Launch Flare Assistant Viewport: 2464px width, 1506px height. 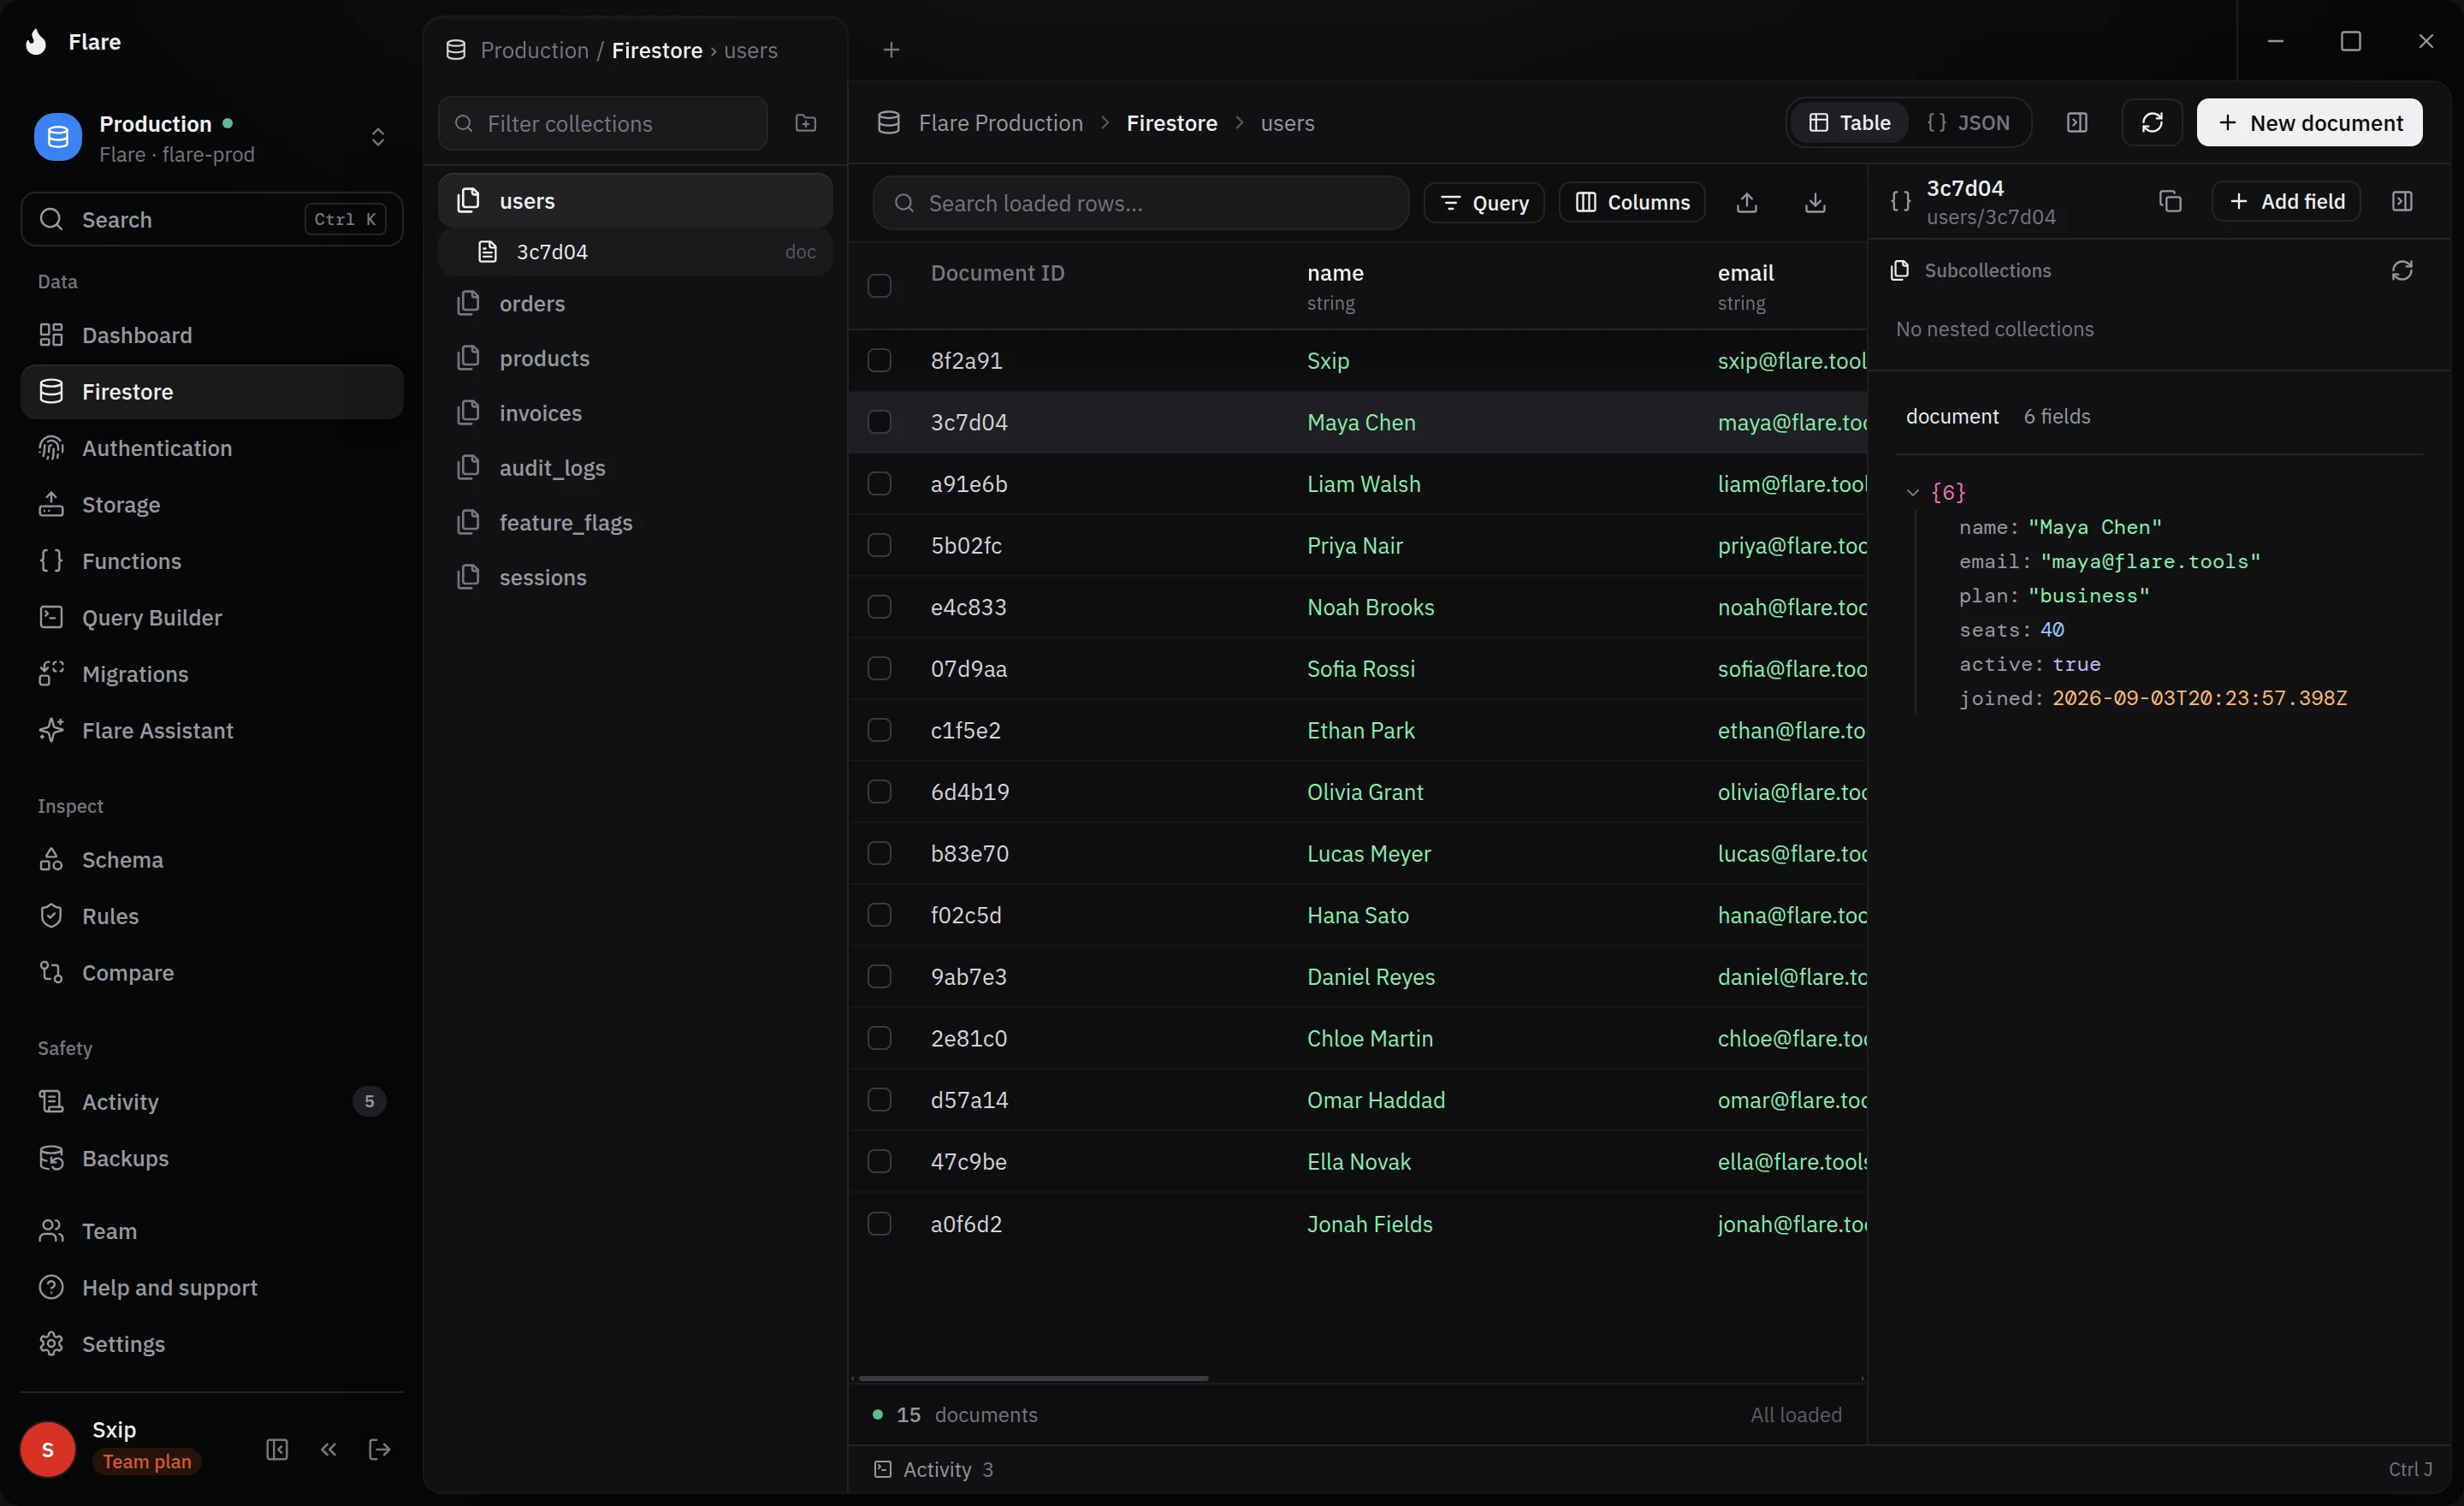click(212, 731)
